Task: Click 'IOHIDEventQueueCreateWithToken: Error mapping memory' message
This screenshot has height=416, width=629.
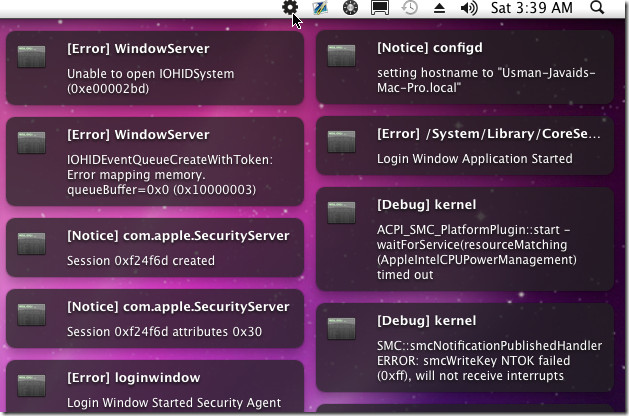Action: coord(170,175)
